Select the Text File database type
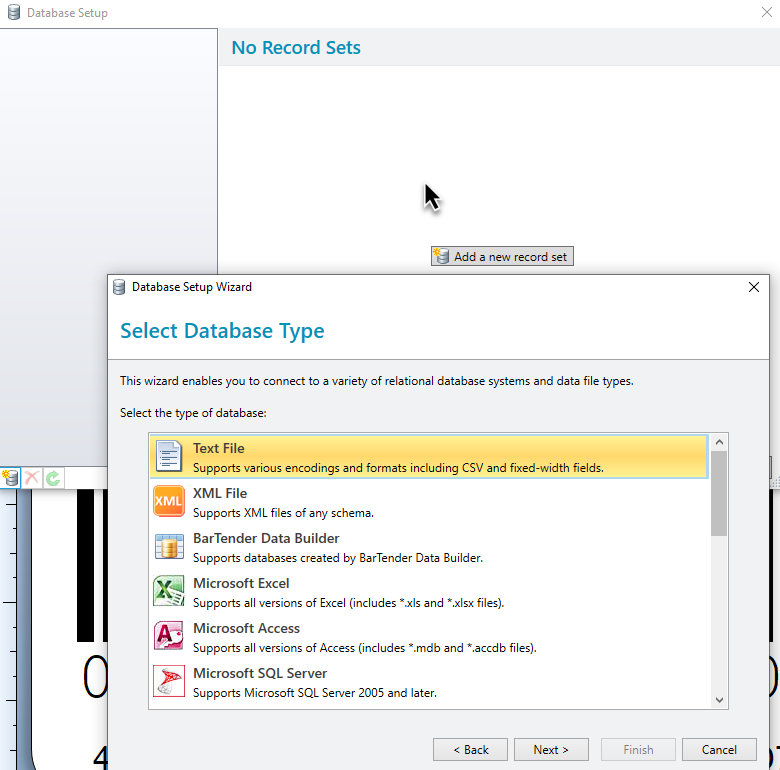780x770 pixels. [428, 457]
